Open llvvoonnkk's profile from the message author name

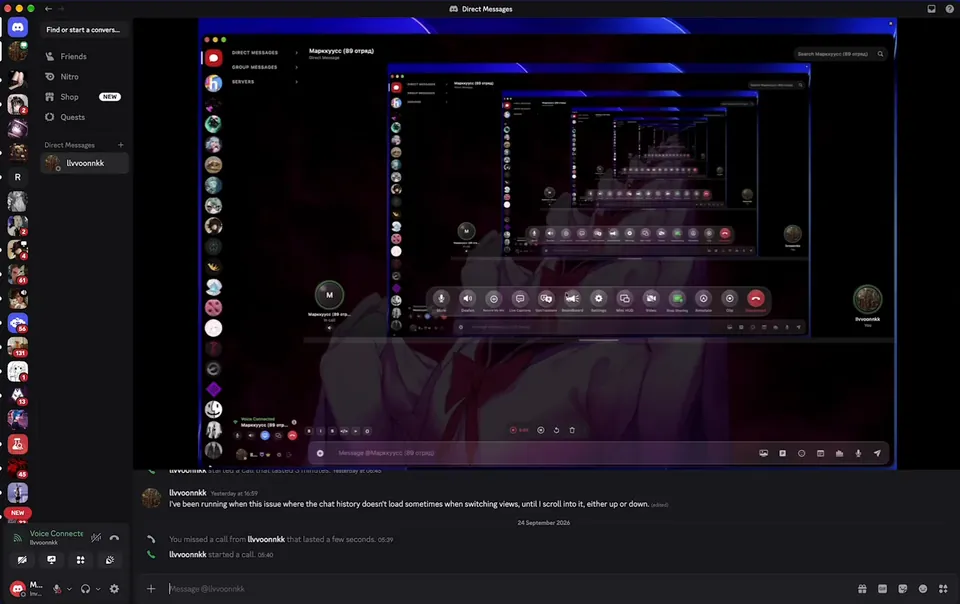pos(188,493)
